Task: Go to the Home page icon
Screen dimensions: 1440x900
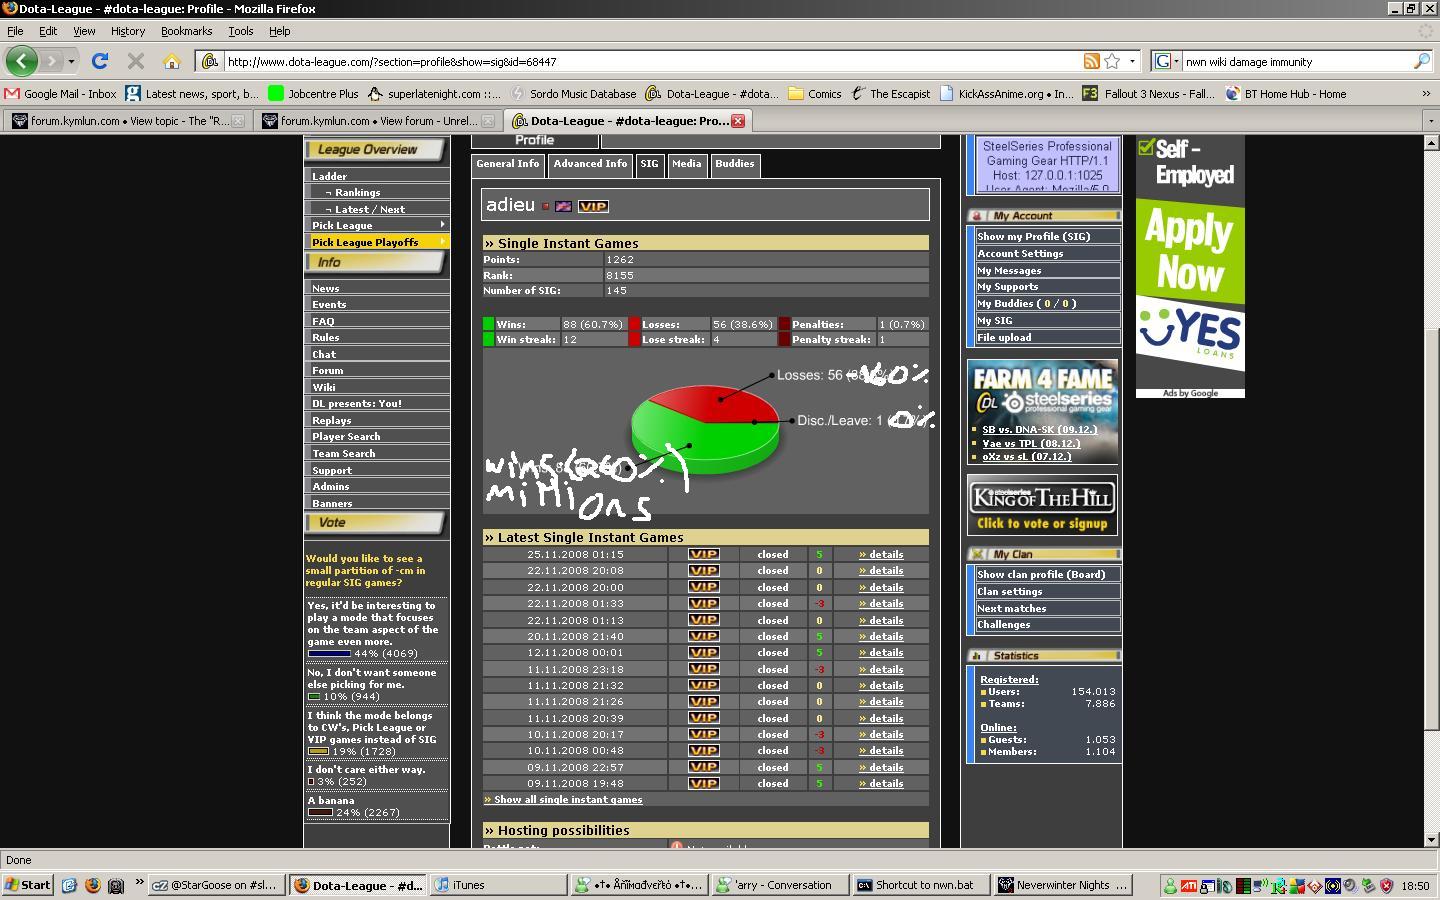Action: [x=171, y=61]
